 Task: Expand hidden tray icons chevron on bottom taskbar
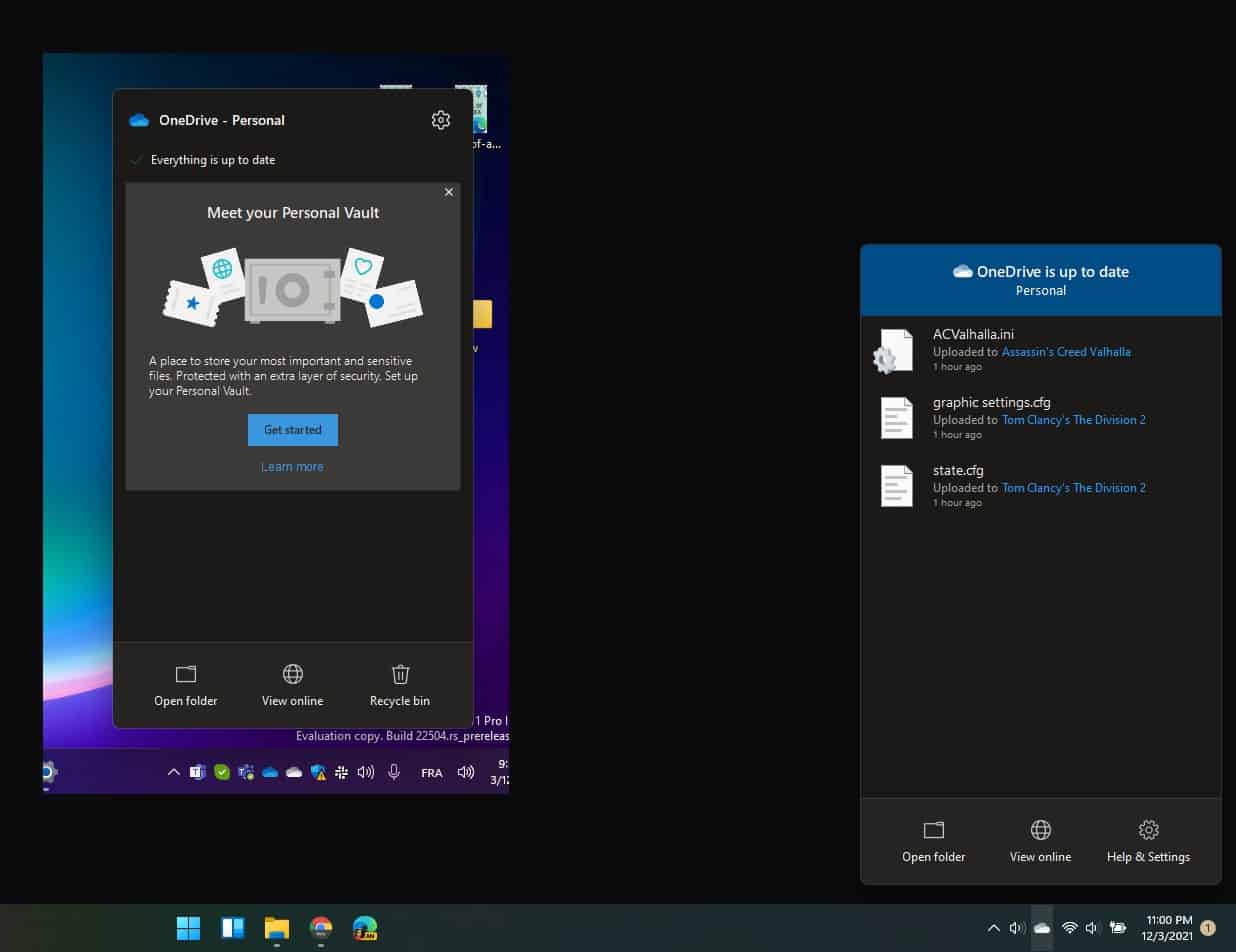click(993, 928)
